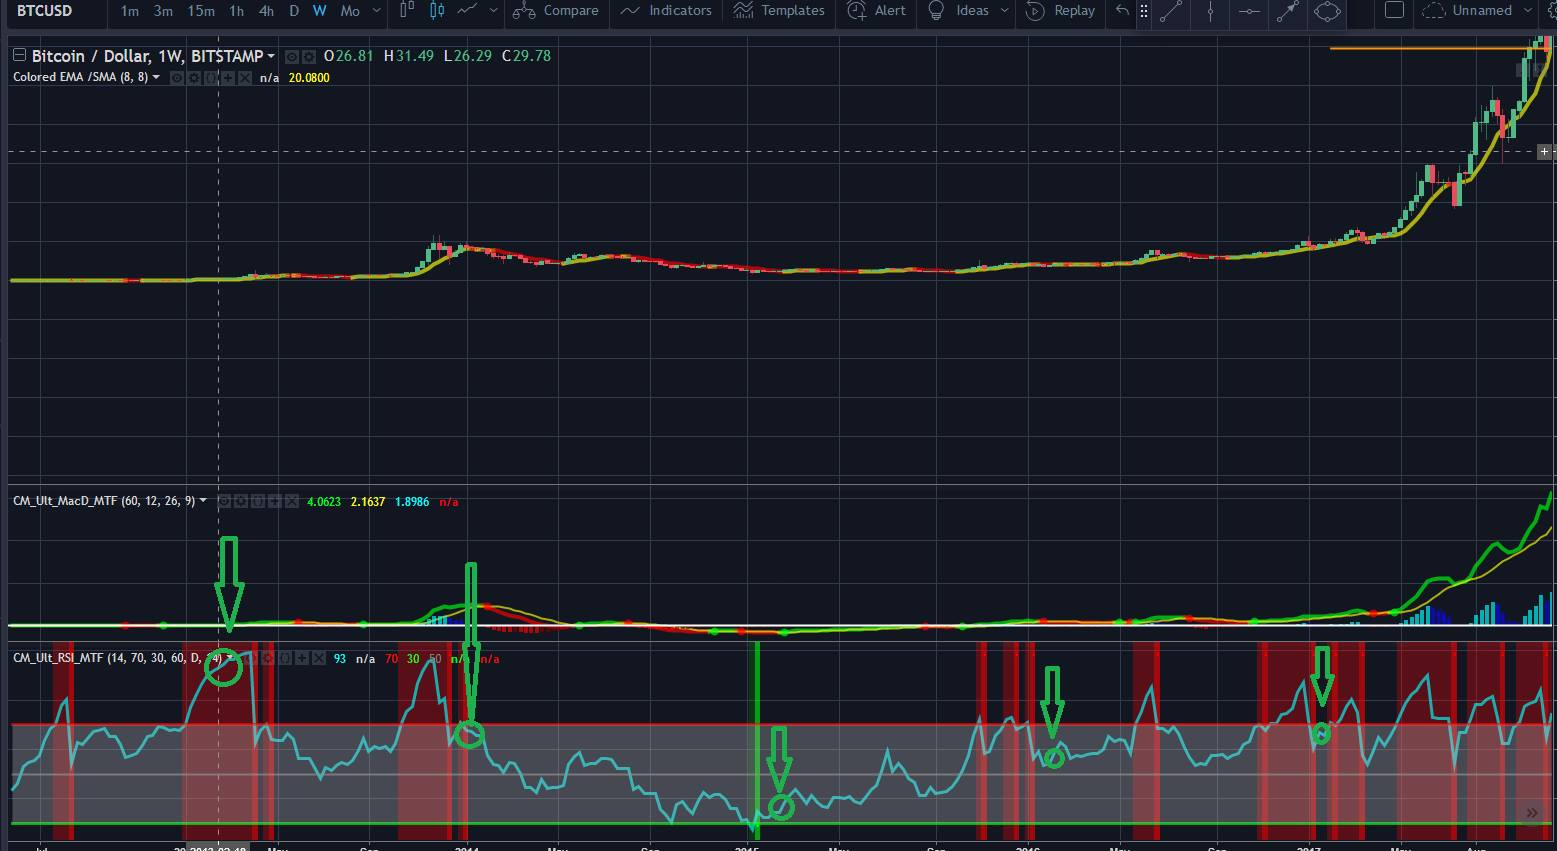Expand the Ideas dropdown arrow

click(x=1005, y=11)
